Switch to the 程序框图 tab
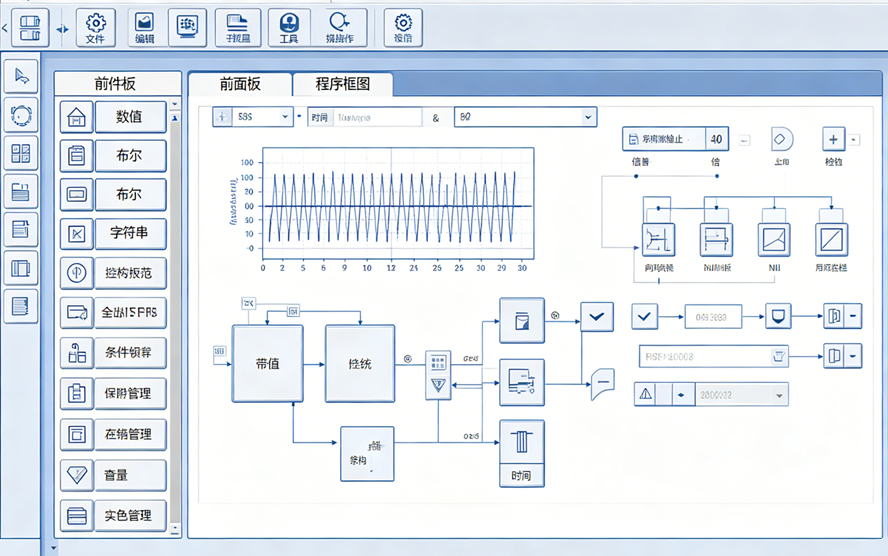This screenshot has height=556, width=888. [x=343, y=84]
